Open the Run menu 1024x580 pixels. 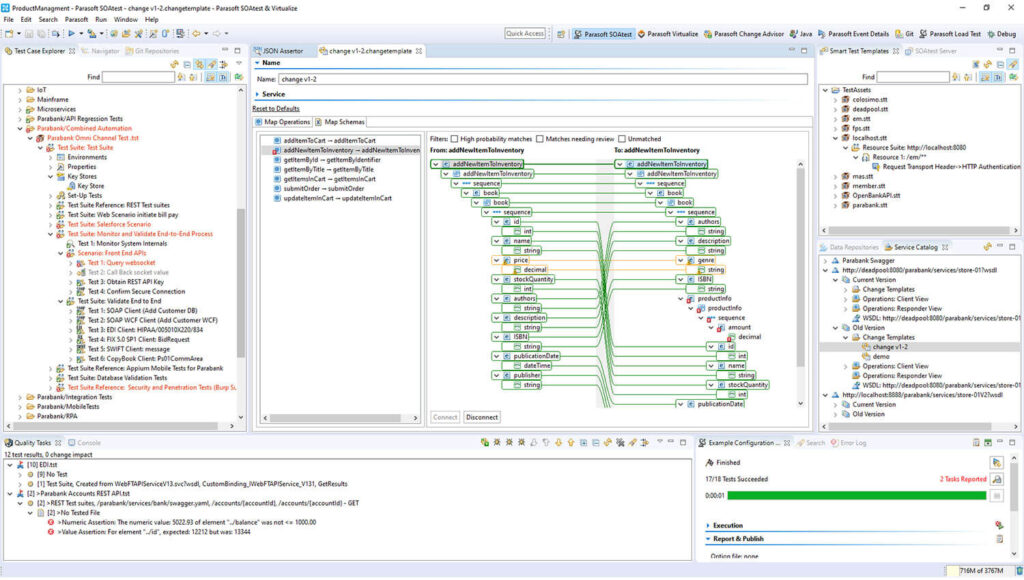101,20
